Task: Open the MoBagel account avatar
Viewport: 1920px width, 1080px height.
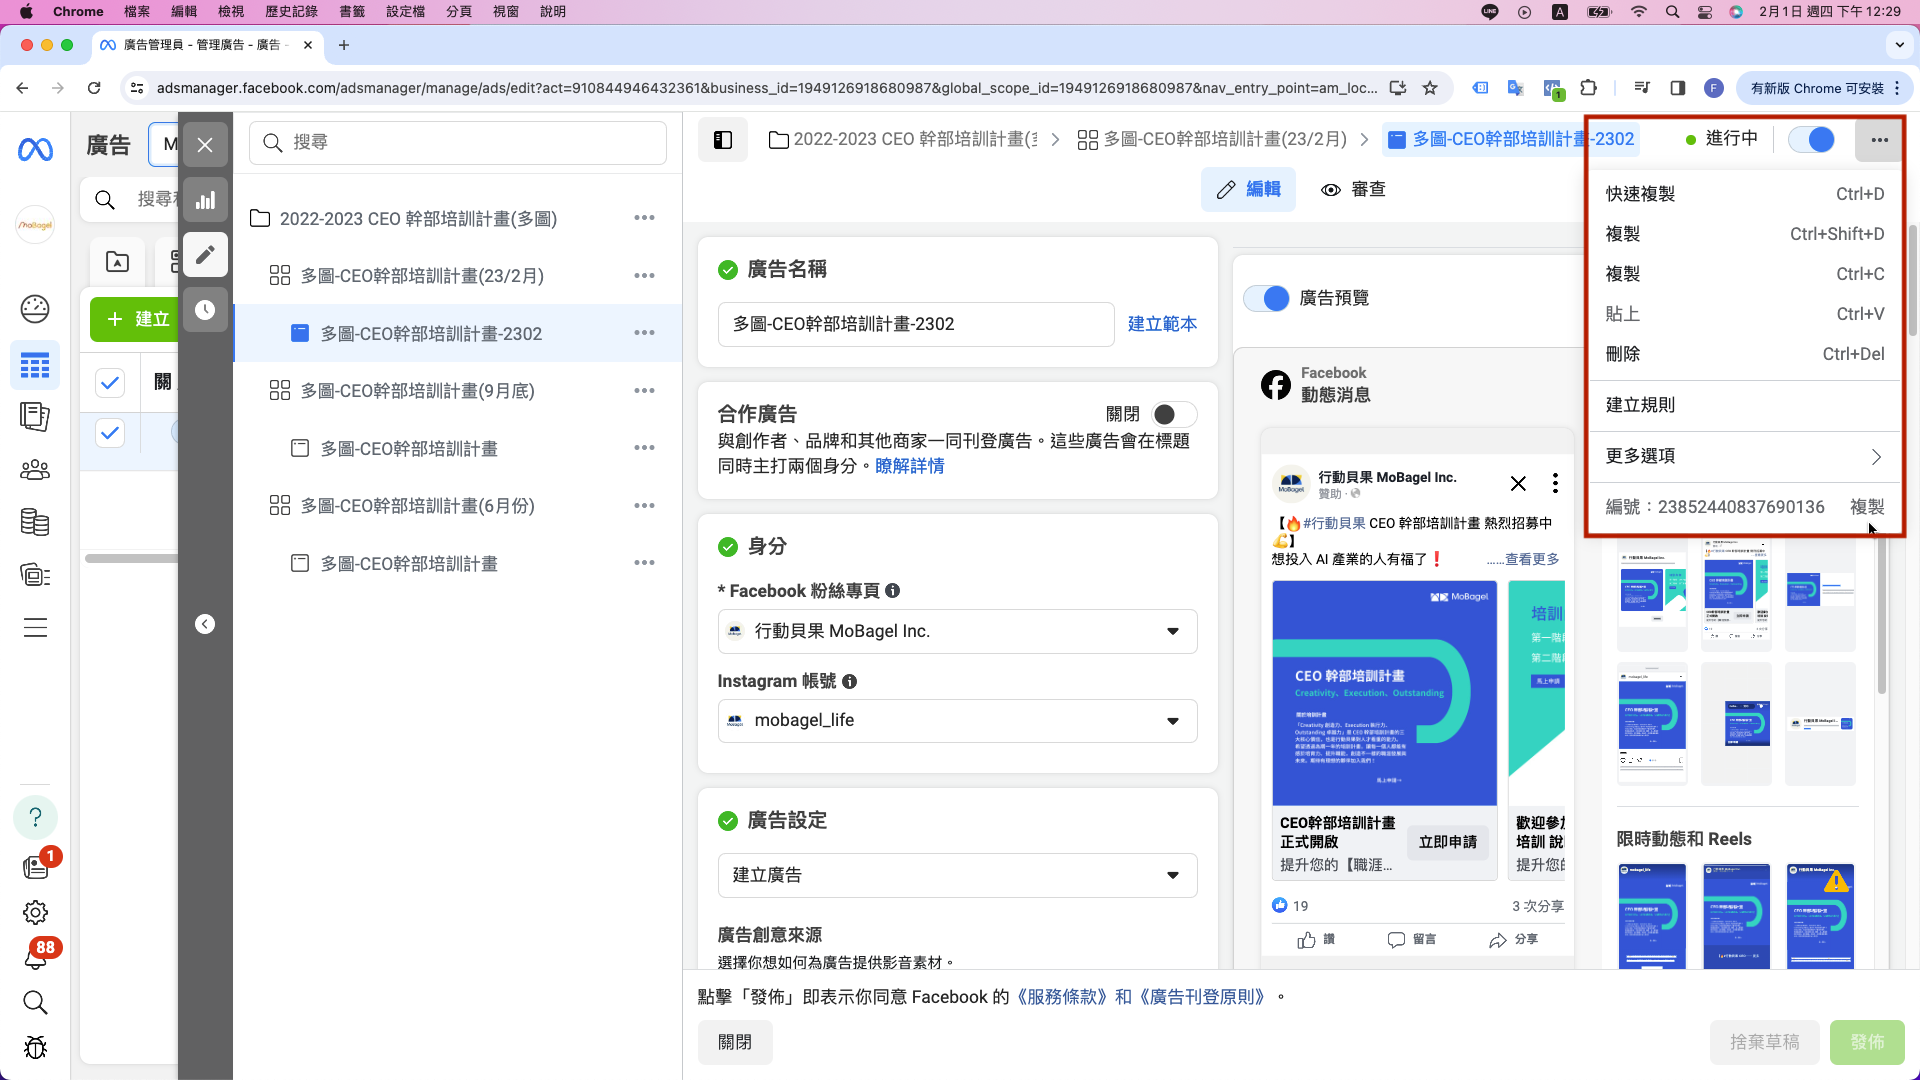Action: click(35, 225)
